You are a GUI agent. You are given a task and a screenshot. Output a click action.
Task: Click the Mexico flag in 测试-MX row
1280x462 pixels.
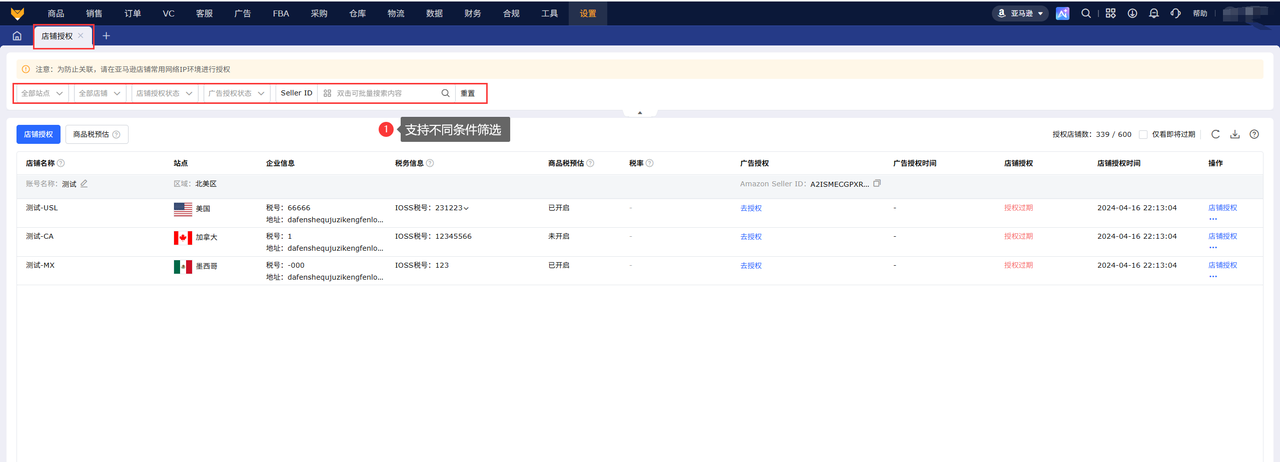click(182, 267)
